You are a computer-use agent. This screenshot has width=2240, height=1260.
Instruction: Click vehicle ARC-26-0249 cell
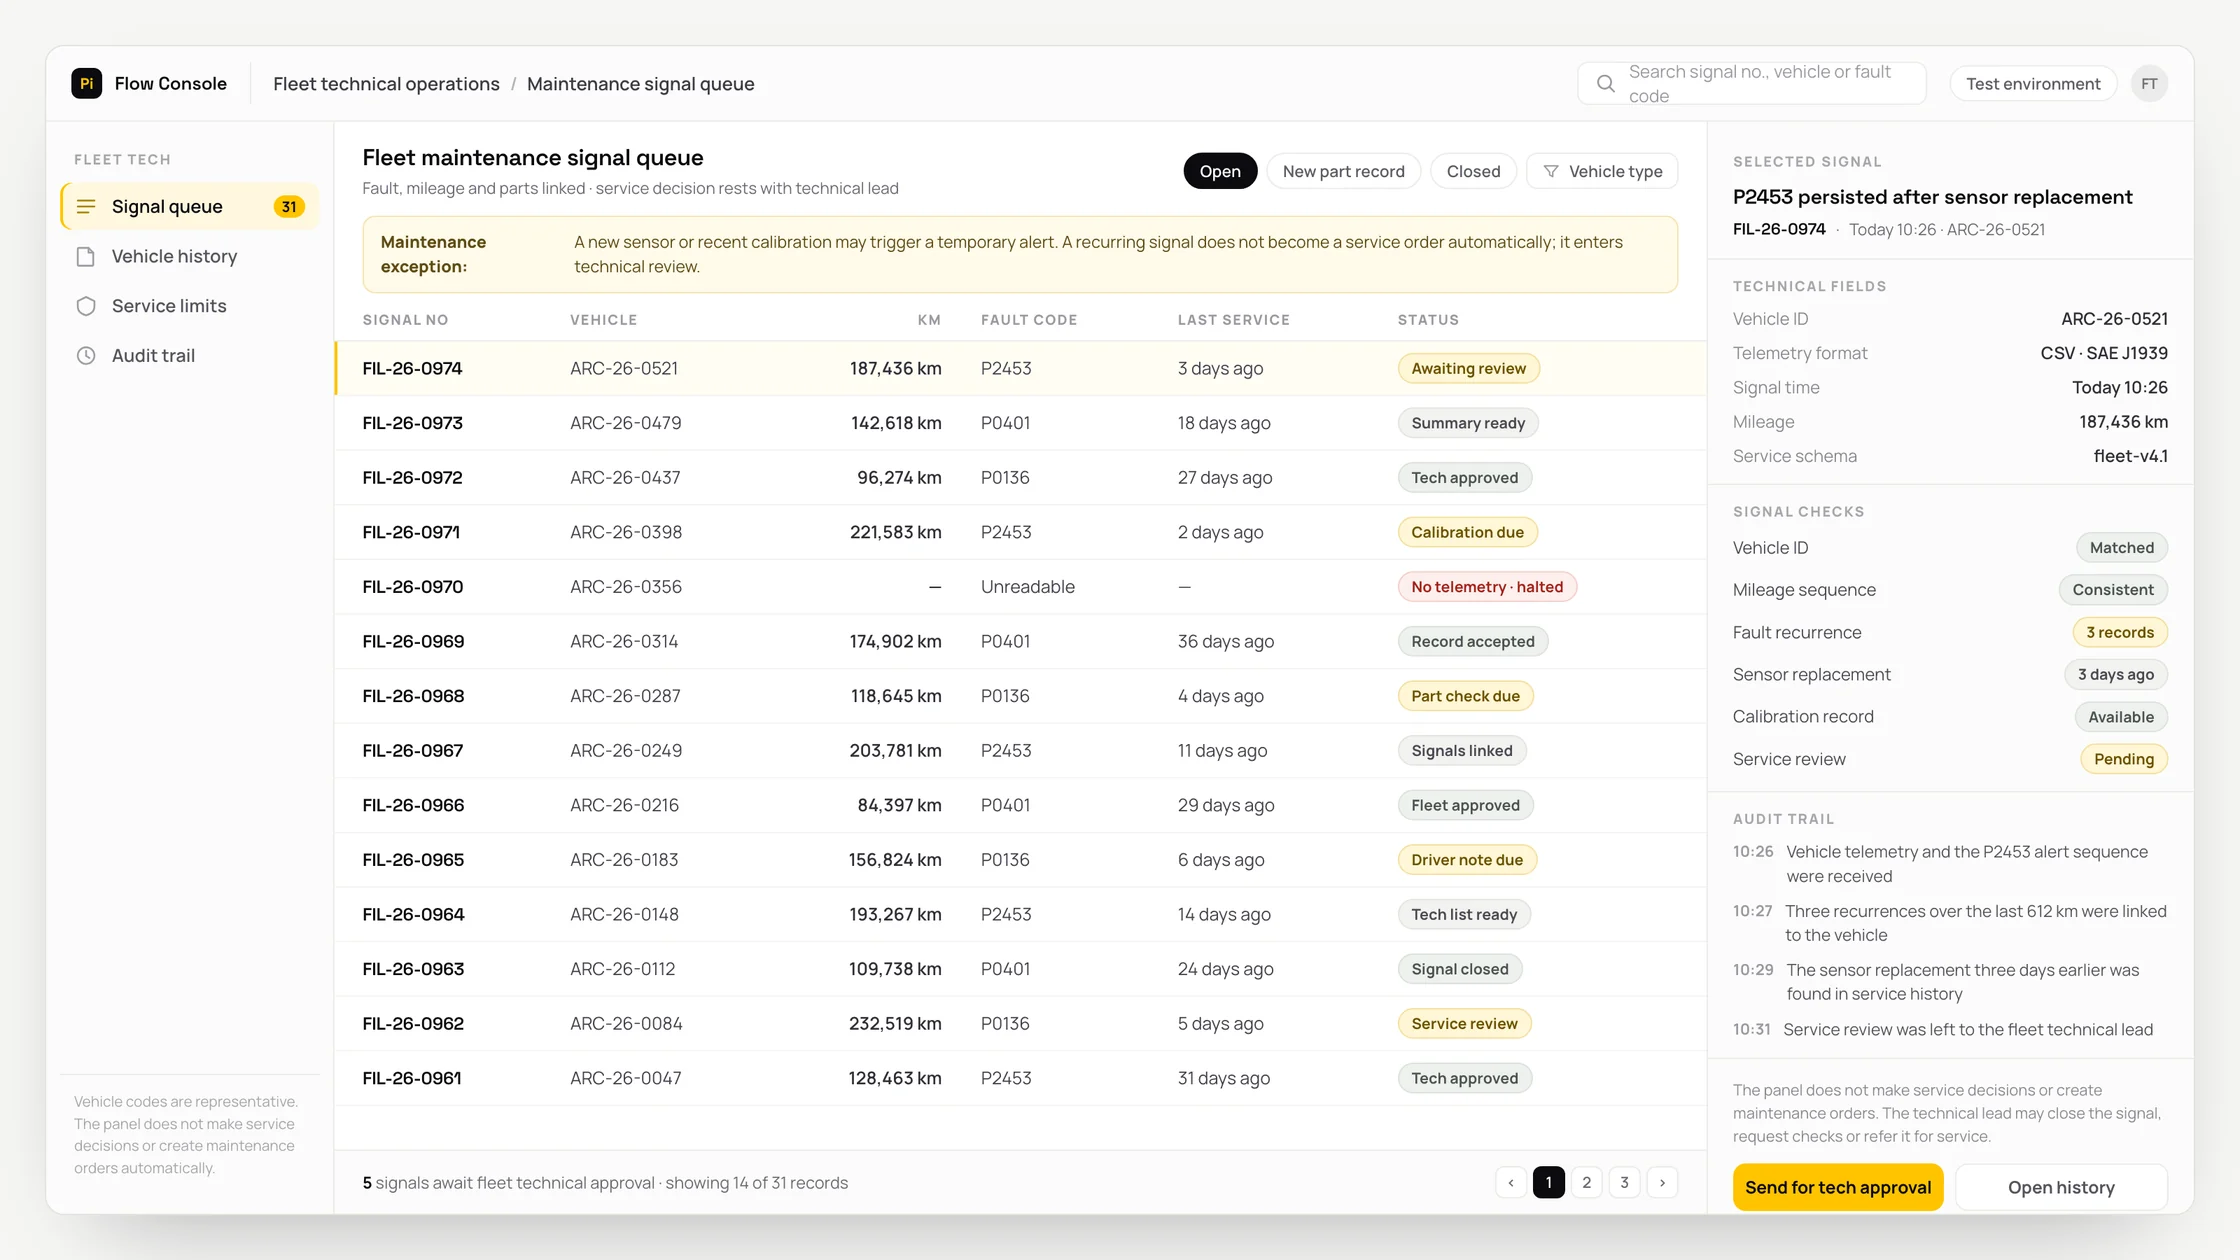pos(626,751)
